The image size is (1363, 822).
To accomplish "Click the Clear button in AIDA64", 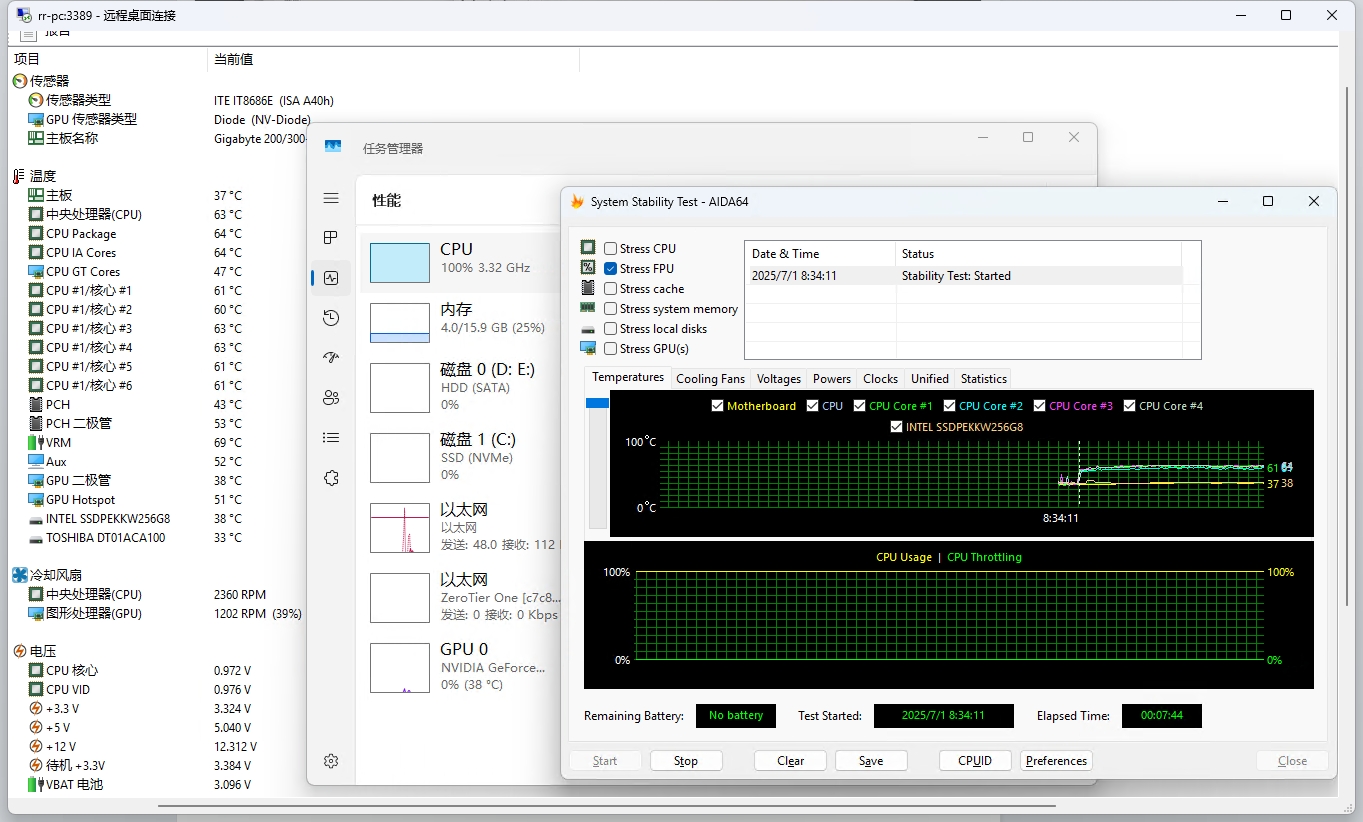I will [790, 761].
